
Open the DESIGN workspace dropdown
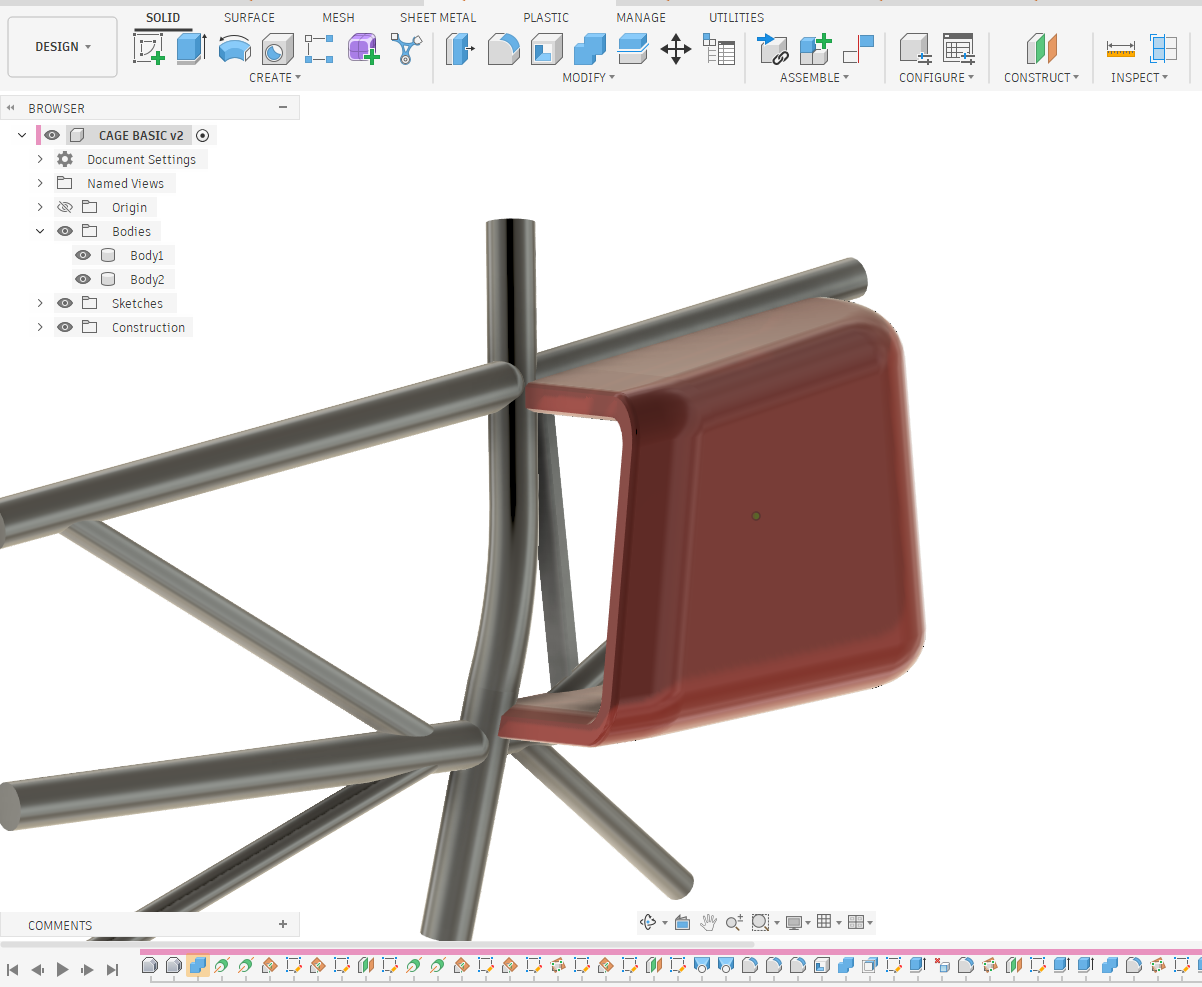63,47
